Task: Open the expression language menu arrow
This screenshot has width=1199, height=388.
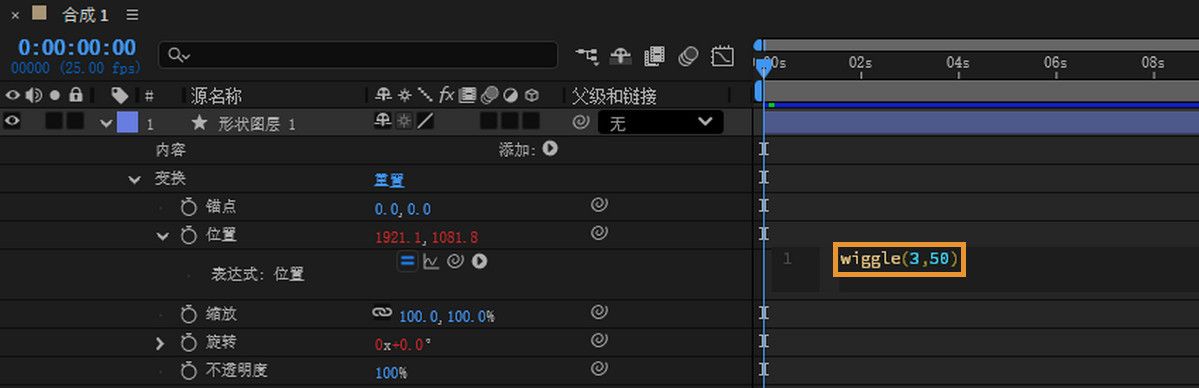Action: (x=479, y=262)
